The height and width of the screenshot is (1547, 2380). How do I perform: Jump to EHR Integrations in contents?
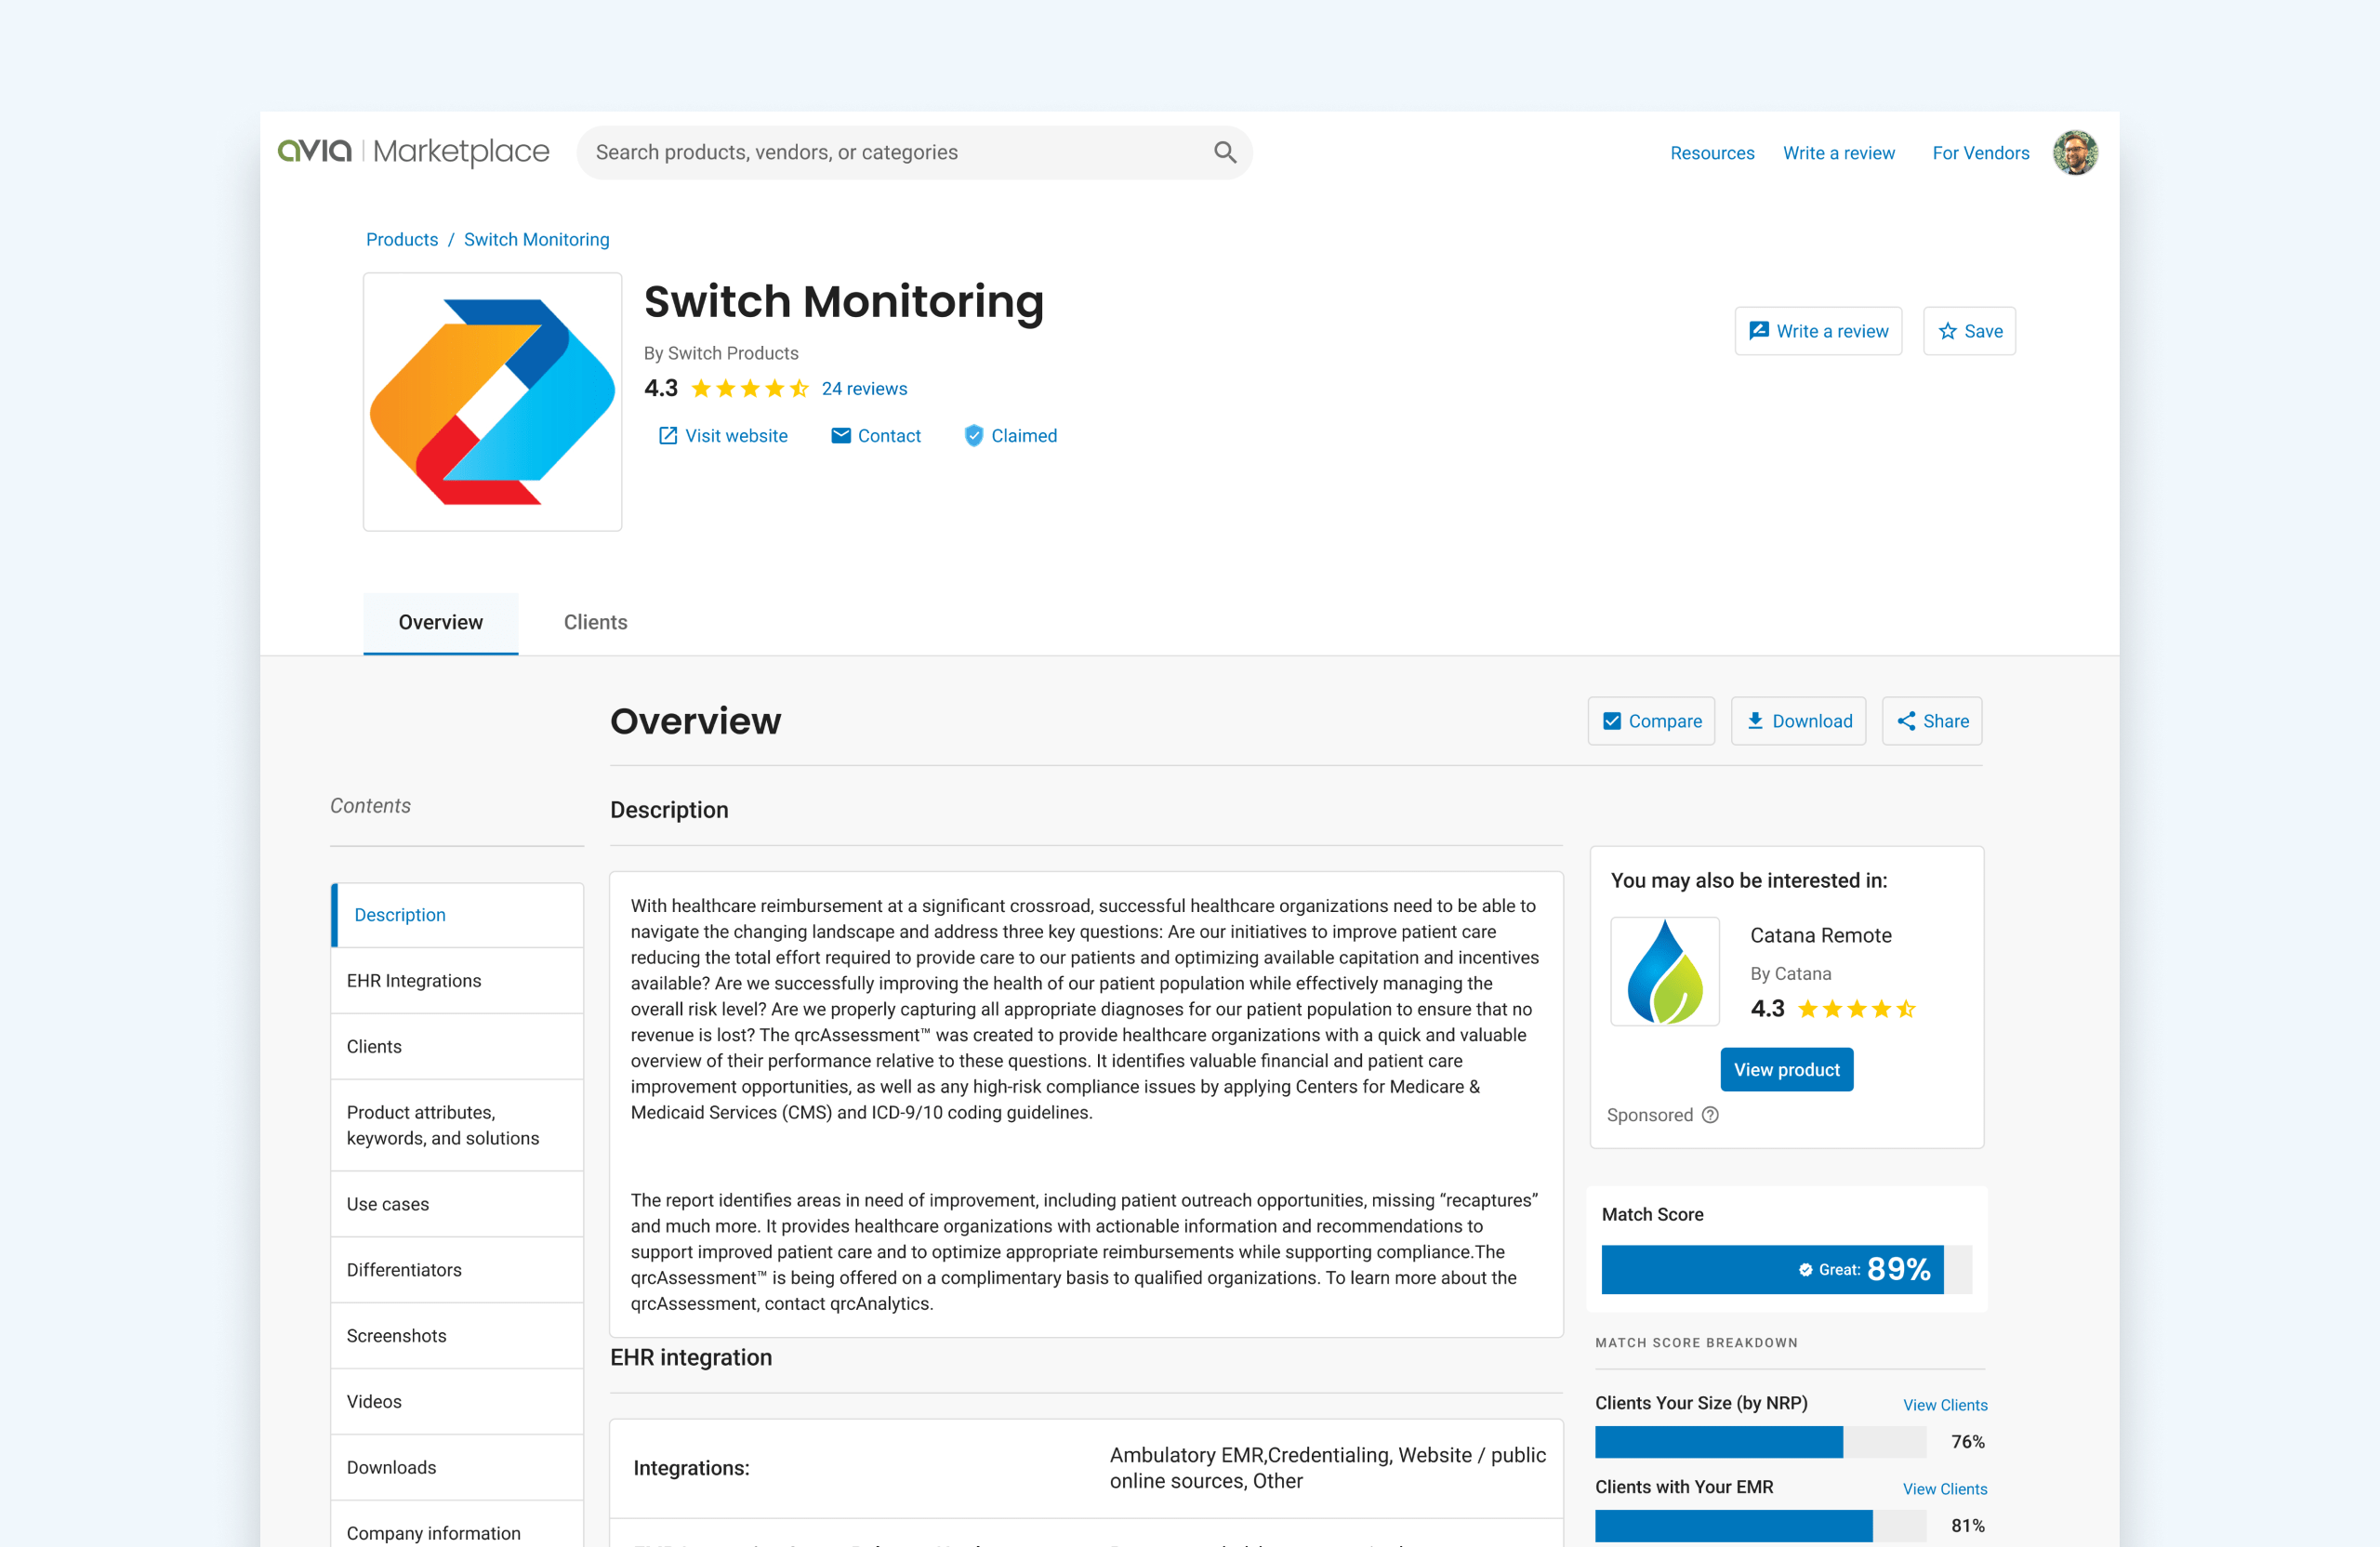pyautogui.click(x=414, y=981)
